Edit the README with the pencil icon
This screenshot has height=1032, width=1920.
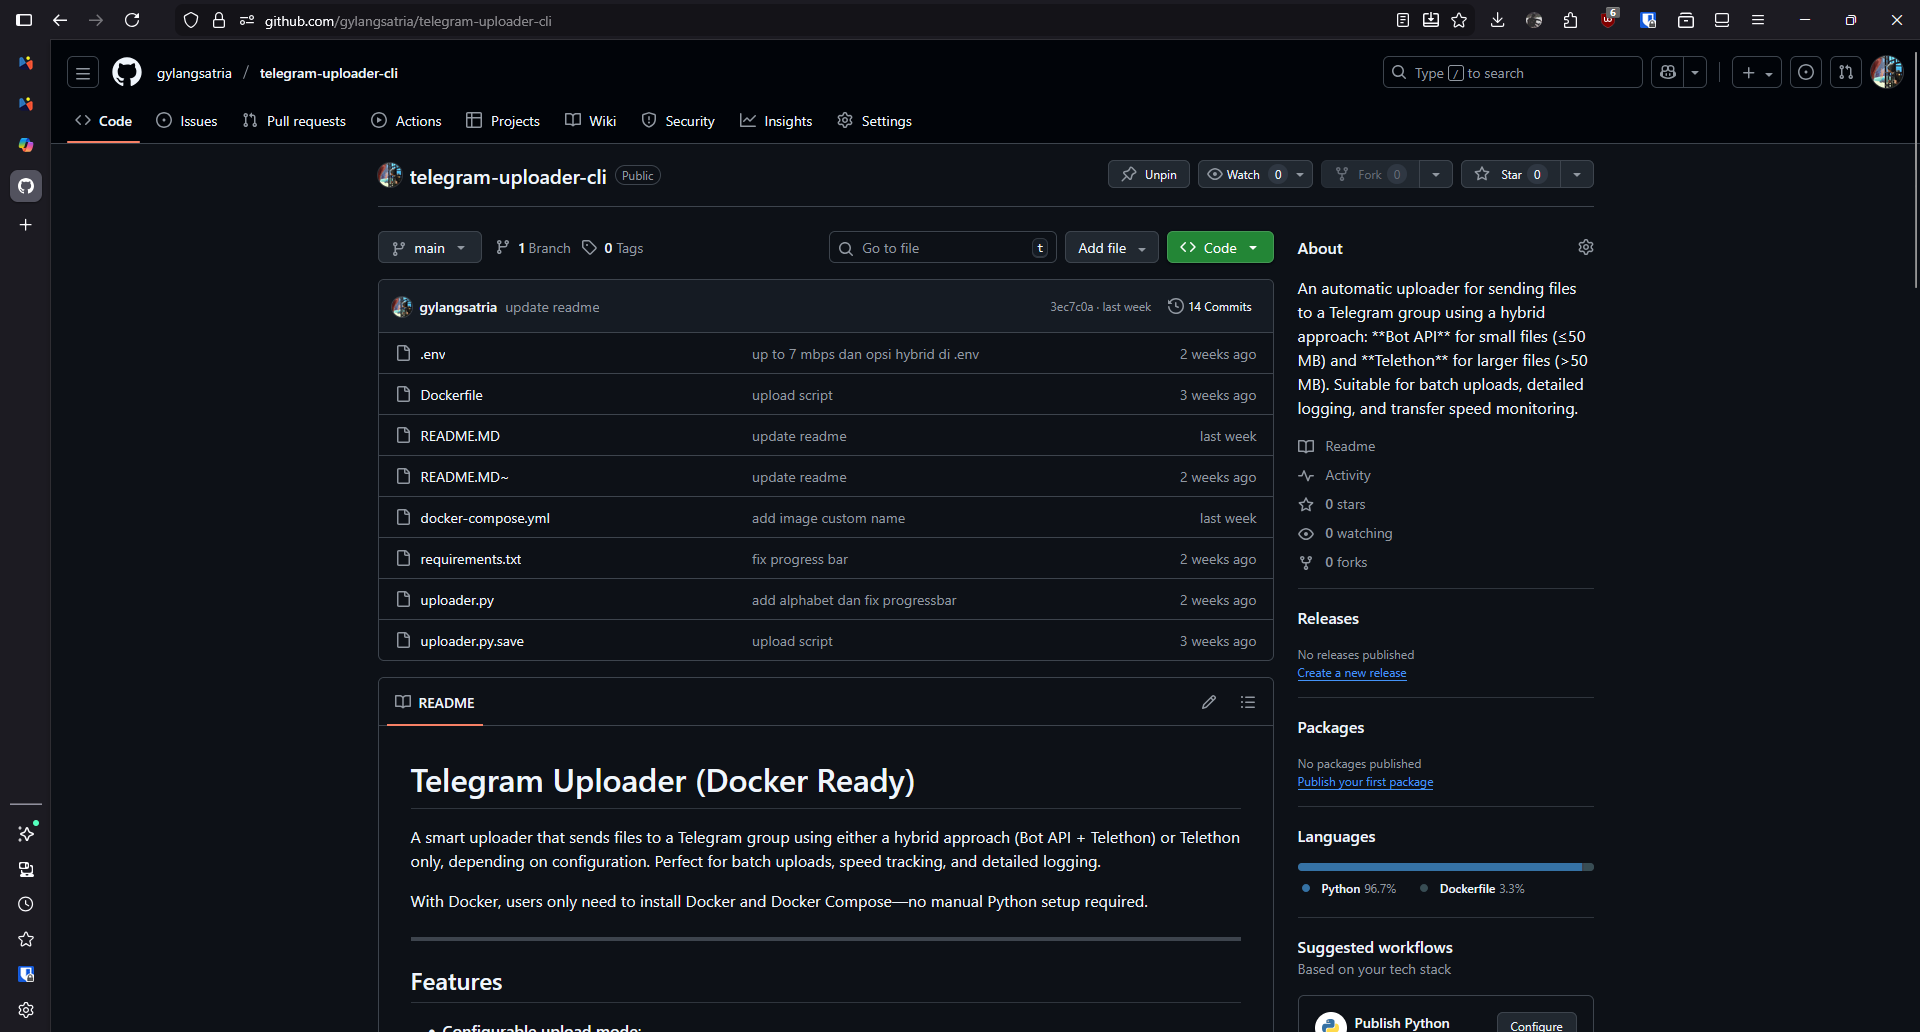1209,702
